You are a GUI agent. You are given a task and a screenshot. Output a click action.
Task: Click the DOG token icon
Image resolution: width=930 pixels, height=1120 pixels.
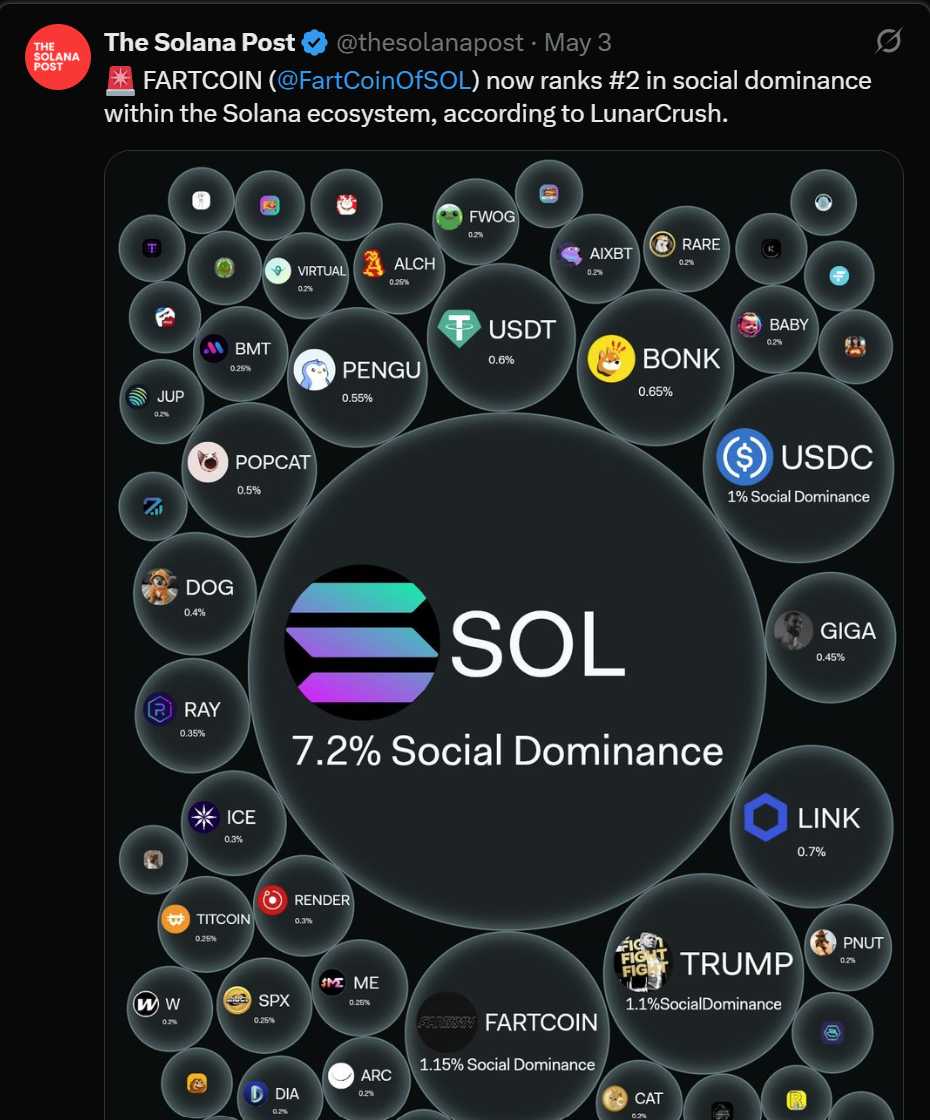click(160, 586)
